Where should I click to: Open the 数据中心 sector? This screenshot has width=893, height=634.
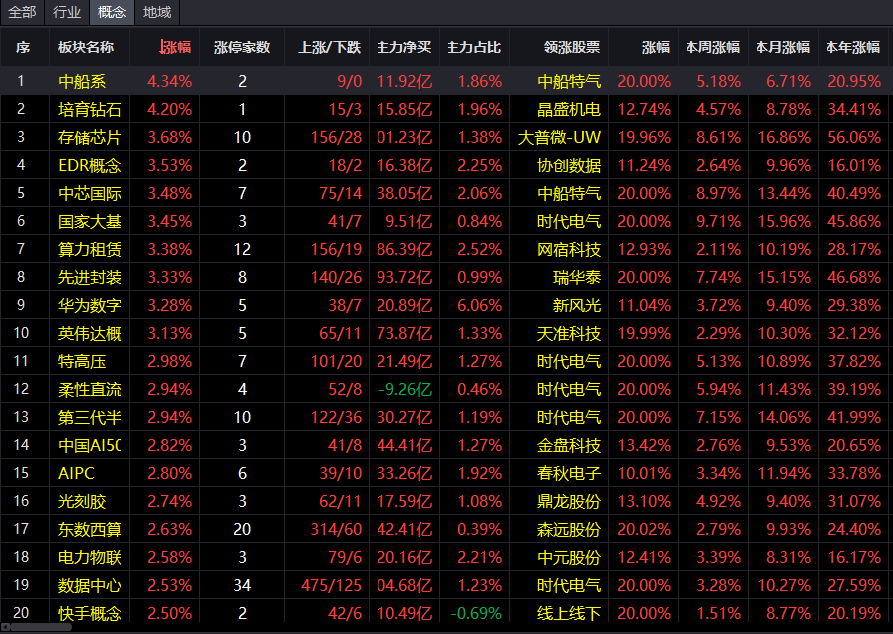point(89,585)
